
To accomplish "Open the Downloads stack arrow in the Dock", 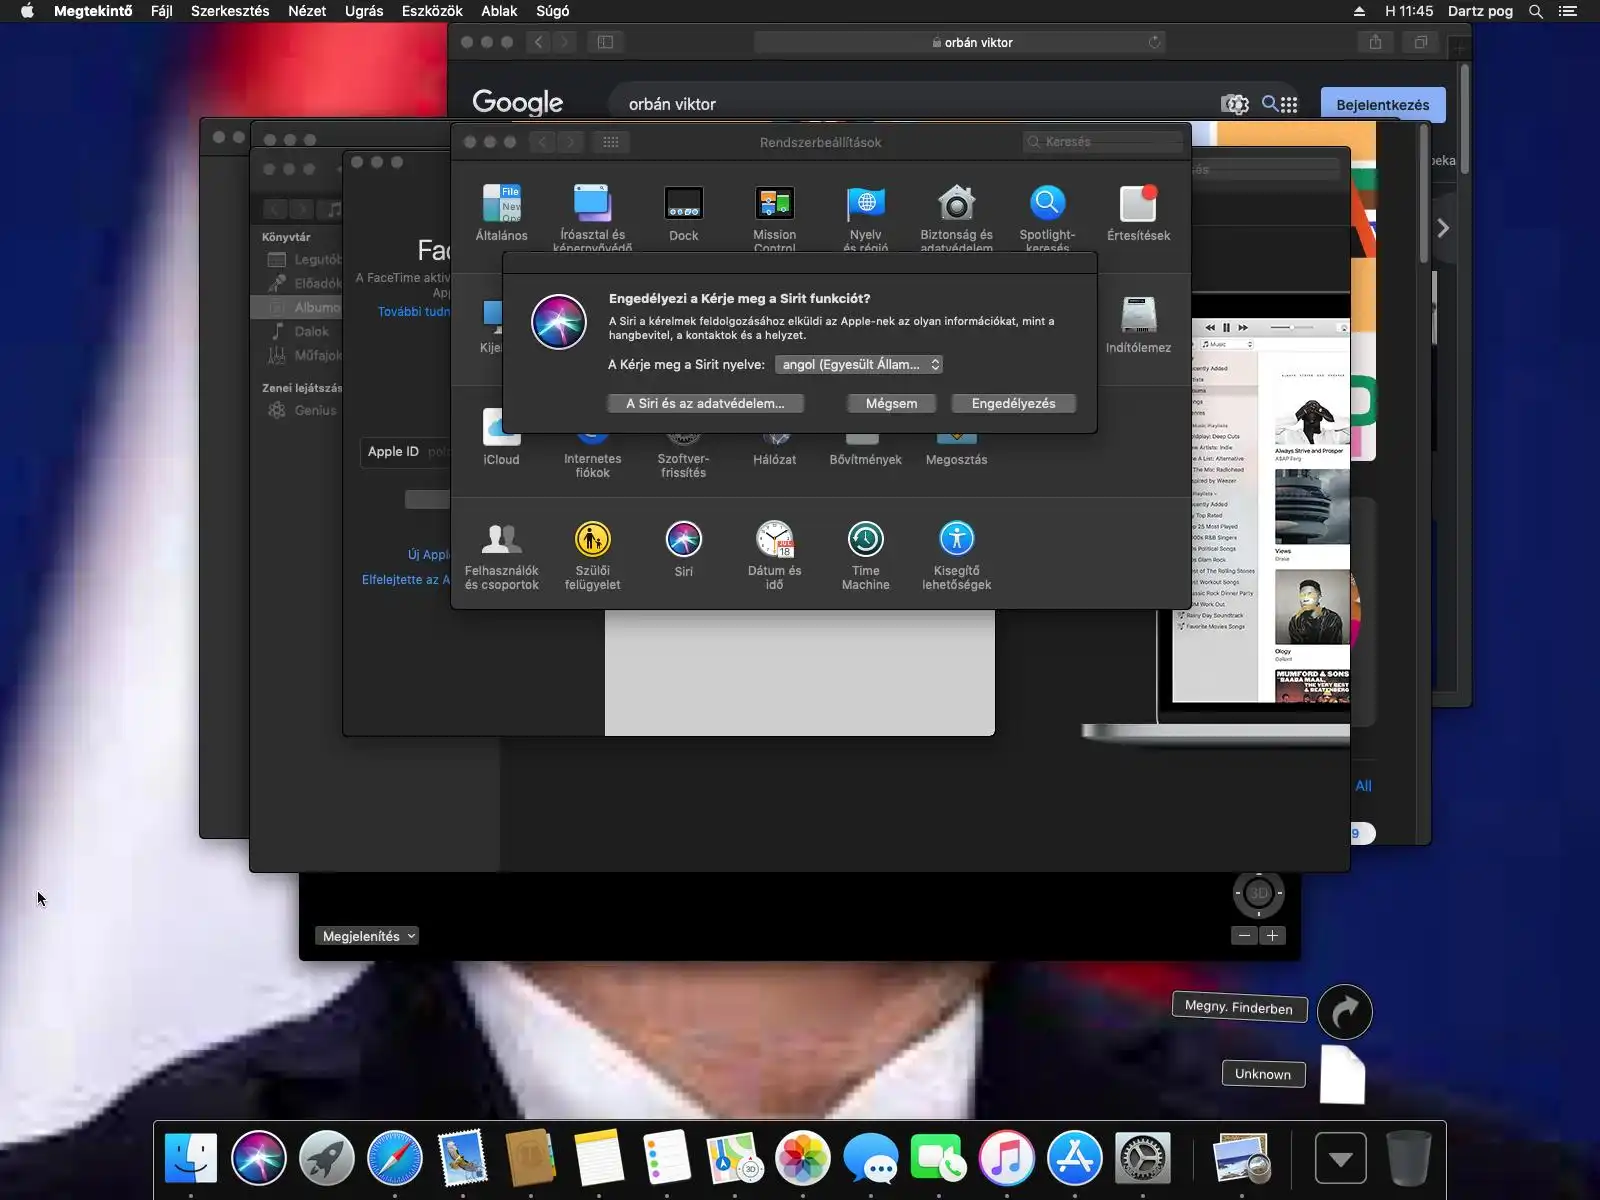I will pyautogui.click(x=1341, y=1158).
